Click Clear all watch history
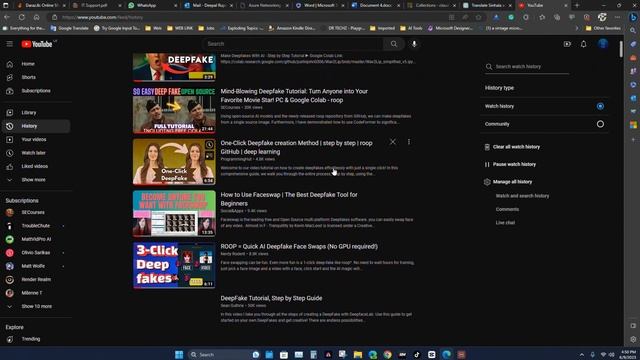The height and width of the screenshot is (360, 640). pos(516,147)
